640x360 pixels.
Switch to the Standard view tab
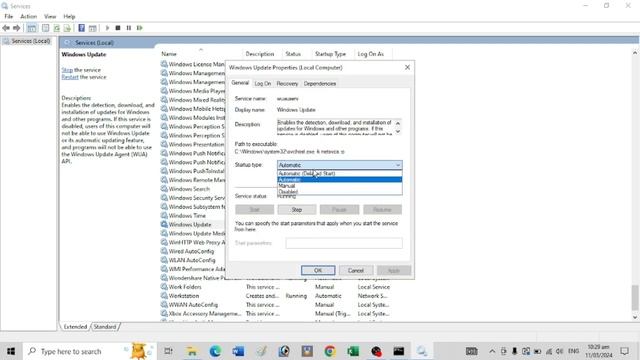(x=104, y=327)
